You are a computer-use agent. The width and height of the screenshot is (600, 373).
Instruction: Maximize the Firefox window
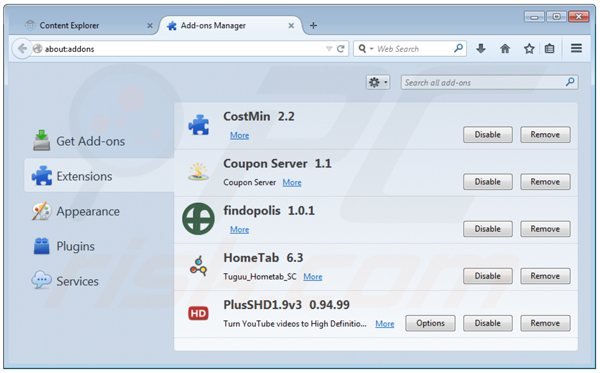pos(556,17)
